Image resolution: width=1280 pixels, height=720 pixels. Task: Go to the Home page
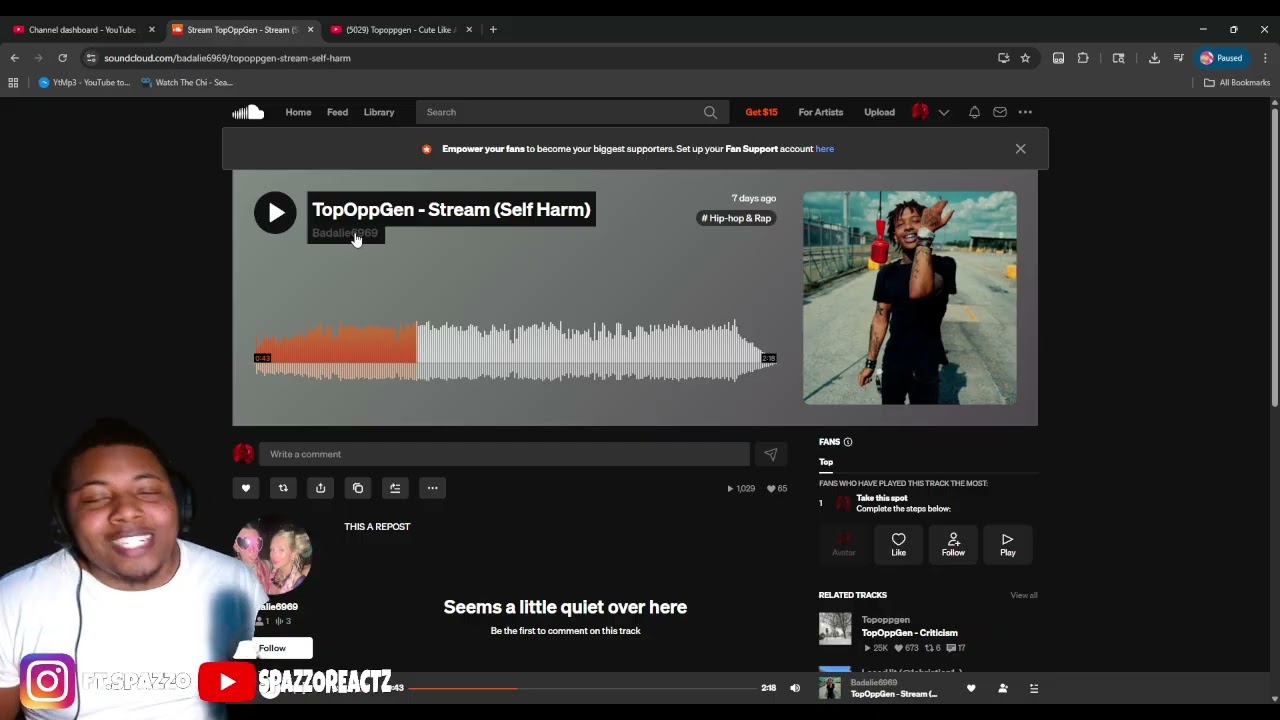[x=298, y=112]
